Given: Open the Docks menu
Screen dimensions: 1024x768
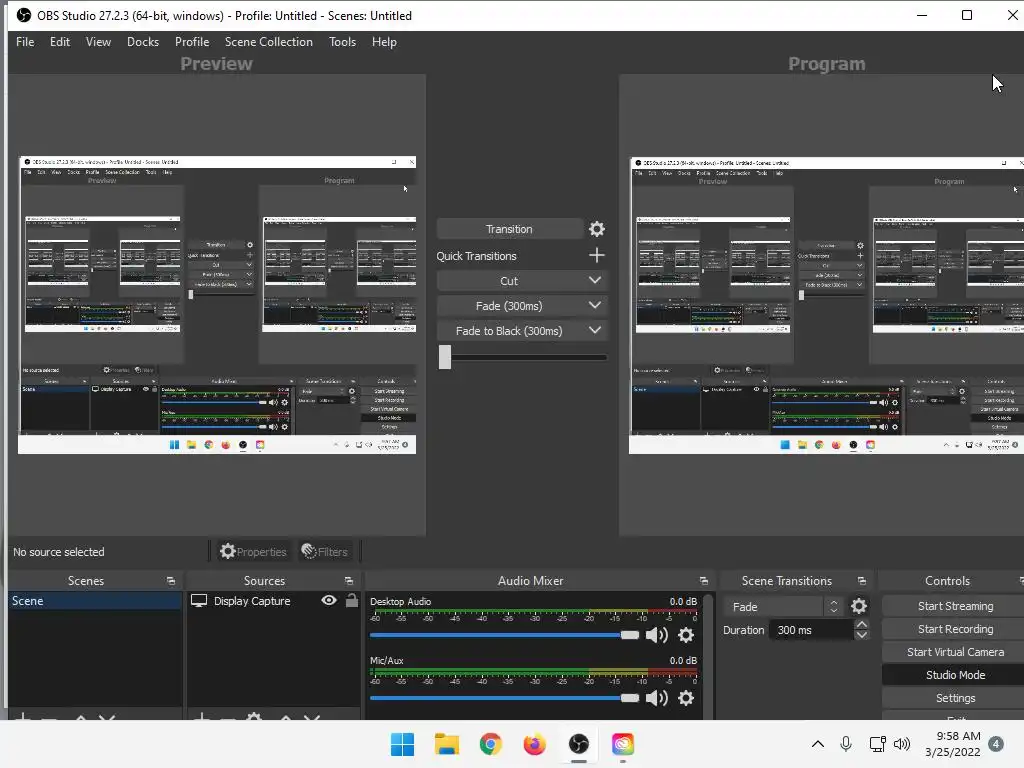Looking at the screenshot, I should click(142, 42).
